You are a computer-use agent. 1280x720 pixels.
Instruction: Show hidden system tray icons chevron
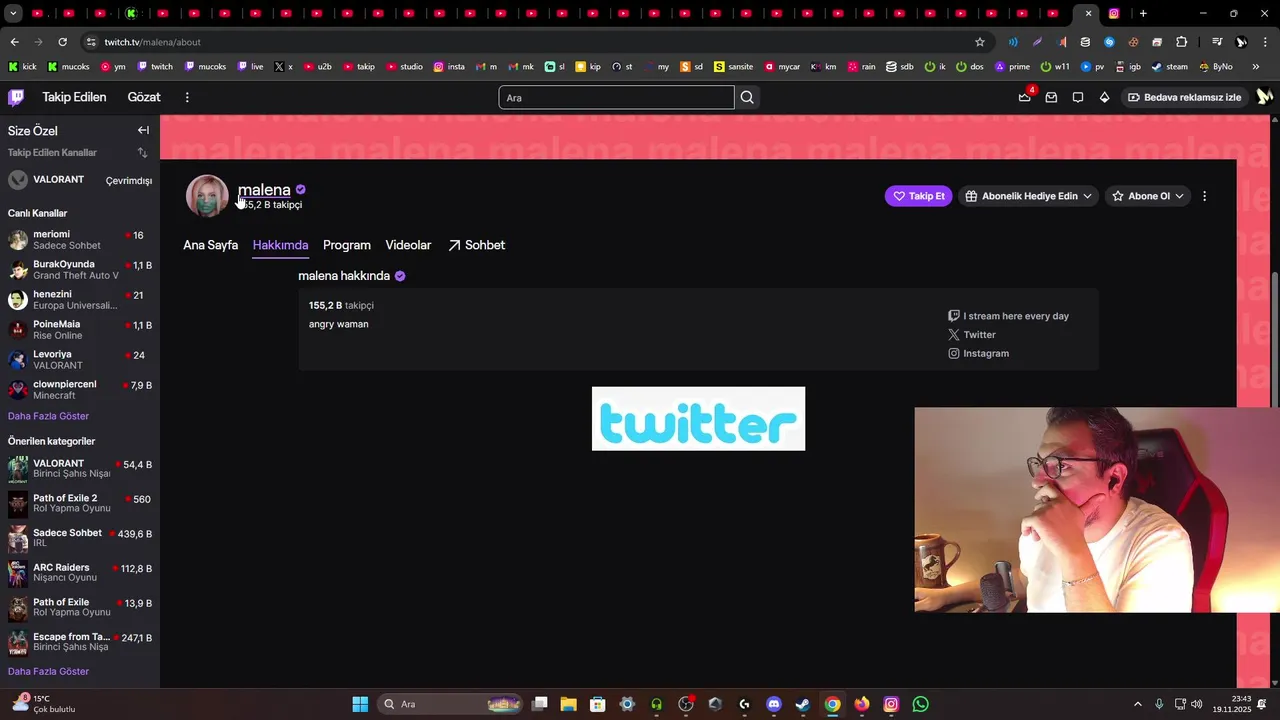pyautogui.click(x=1137, y=704)
